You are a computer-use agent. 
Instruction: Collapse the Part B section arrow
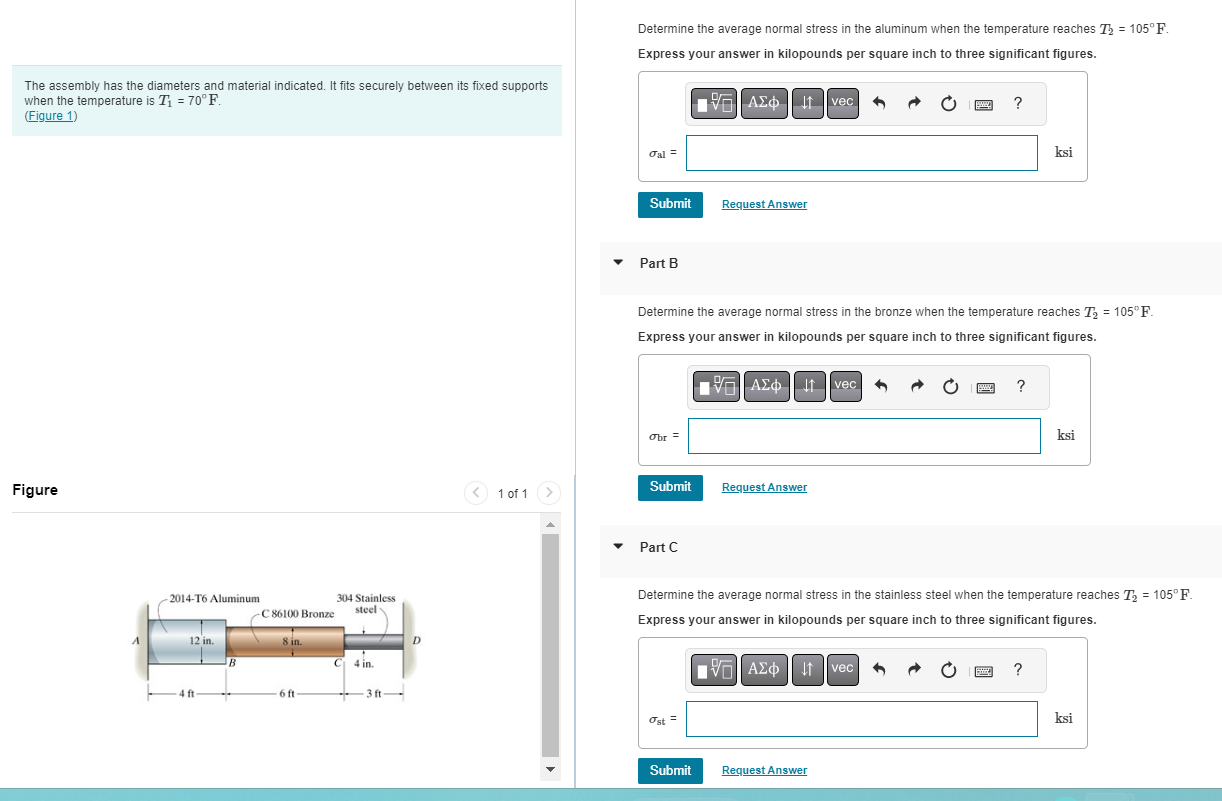click(618, 263)
